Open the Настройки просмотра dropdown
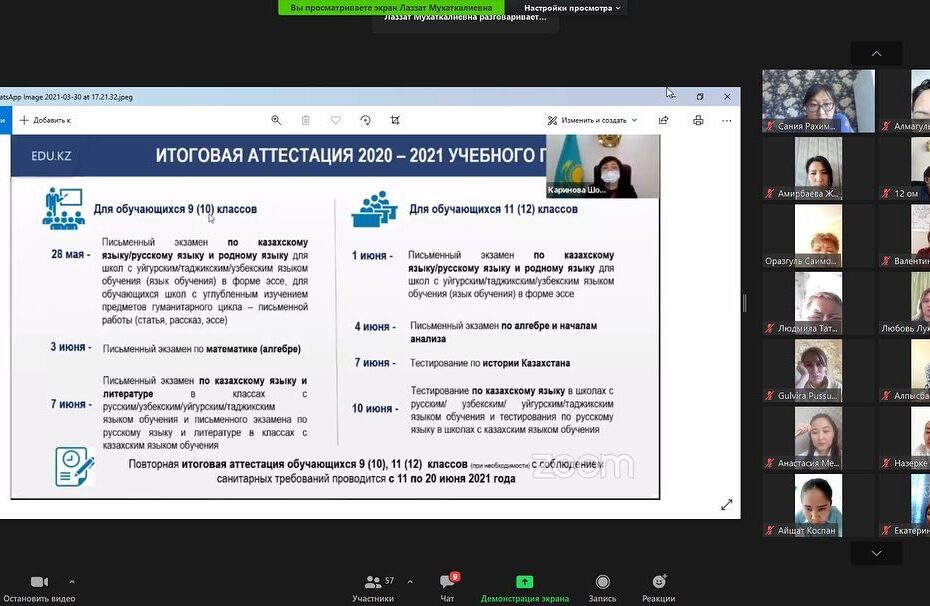The width and height of the screenshot is (930, 606). pyautogui.click(x=572, y=8)
